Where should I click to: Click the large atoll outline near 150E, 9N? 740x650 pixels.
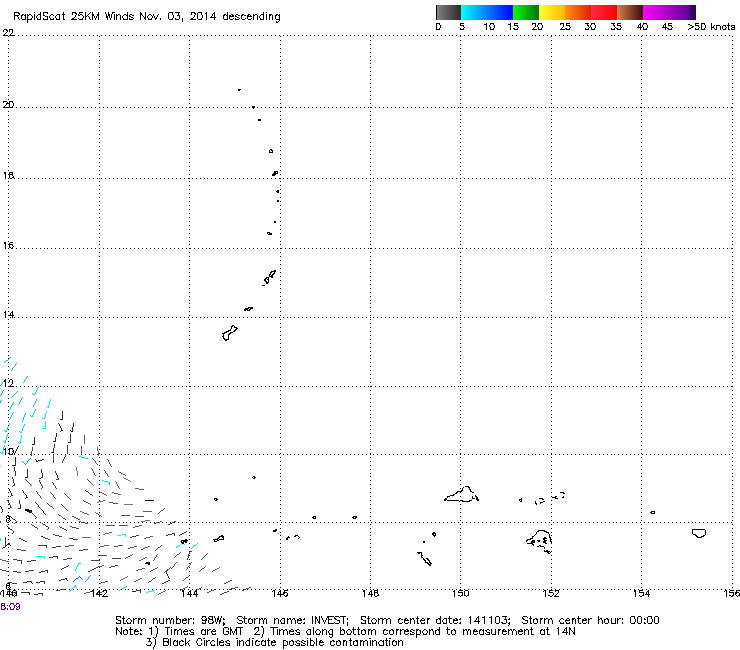pyautogui.click(x=462, y=494)
